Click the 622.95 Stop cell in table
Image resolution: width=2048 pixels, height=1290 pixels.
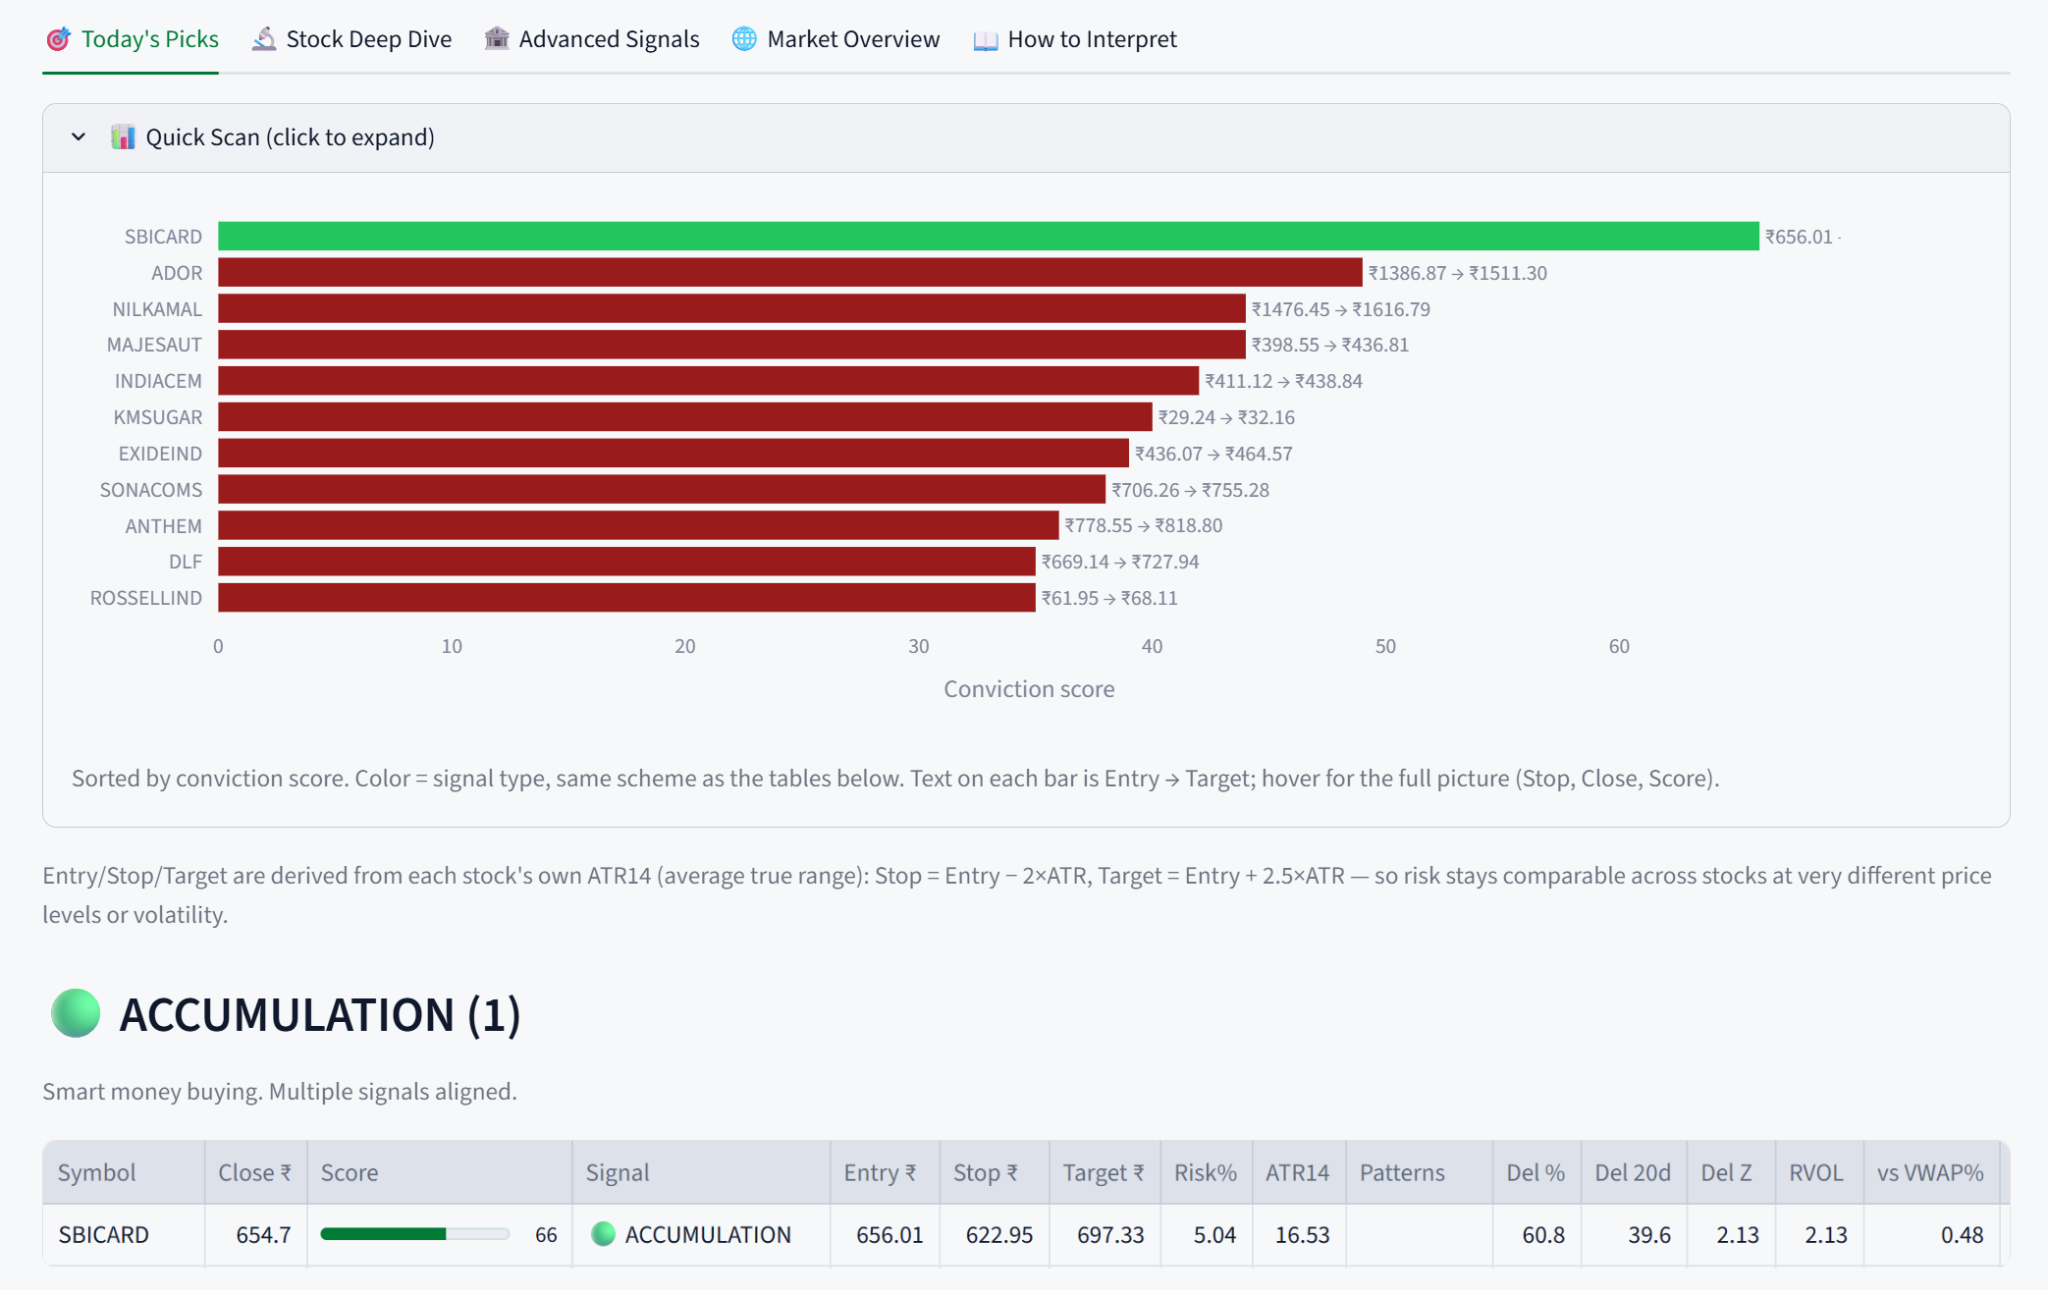(994, 1235)
